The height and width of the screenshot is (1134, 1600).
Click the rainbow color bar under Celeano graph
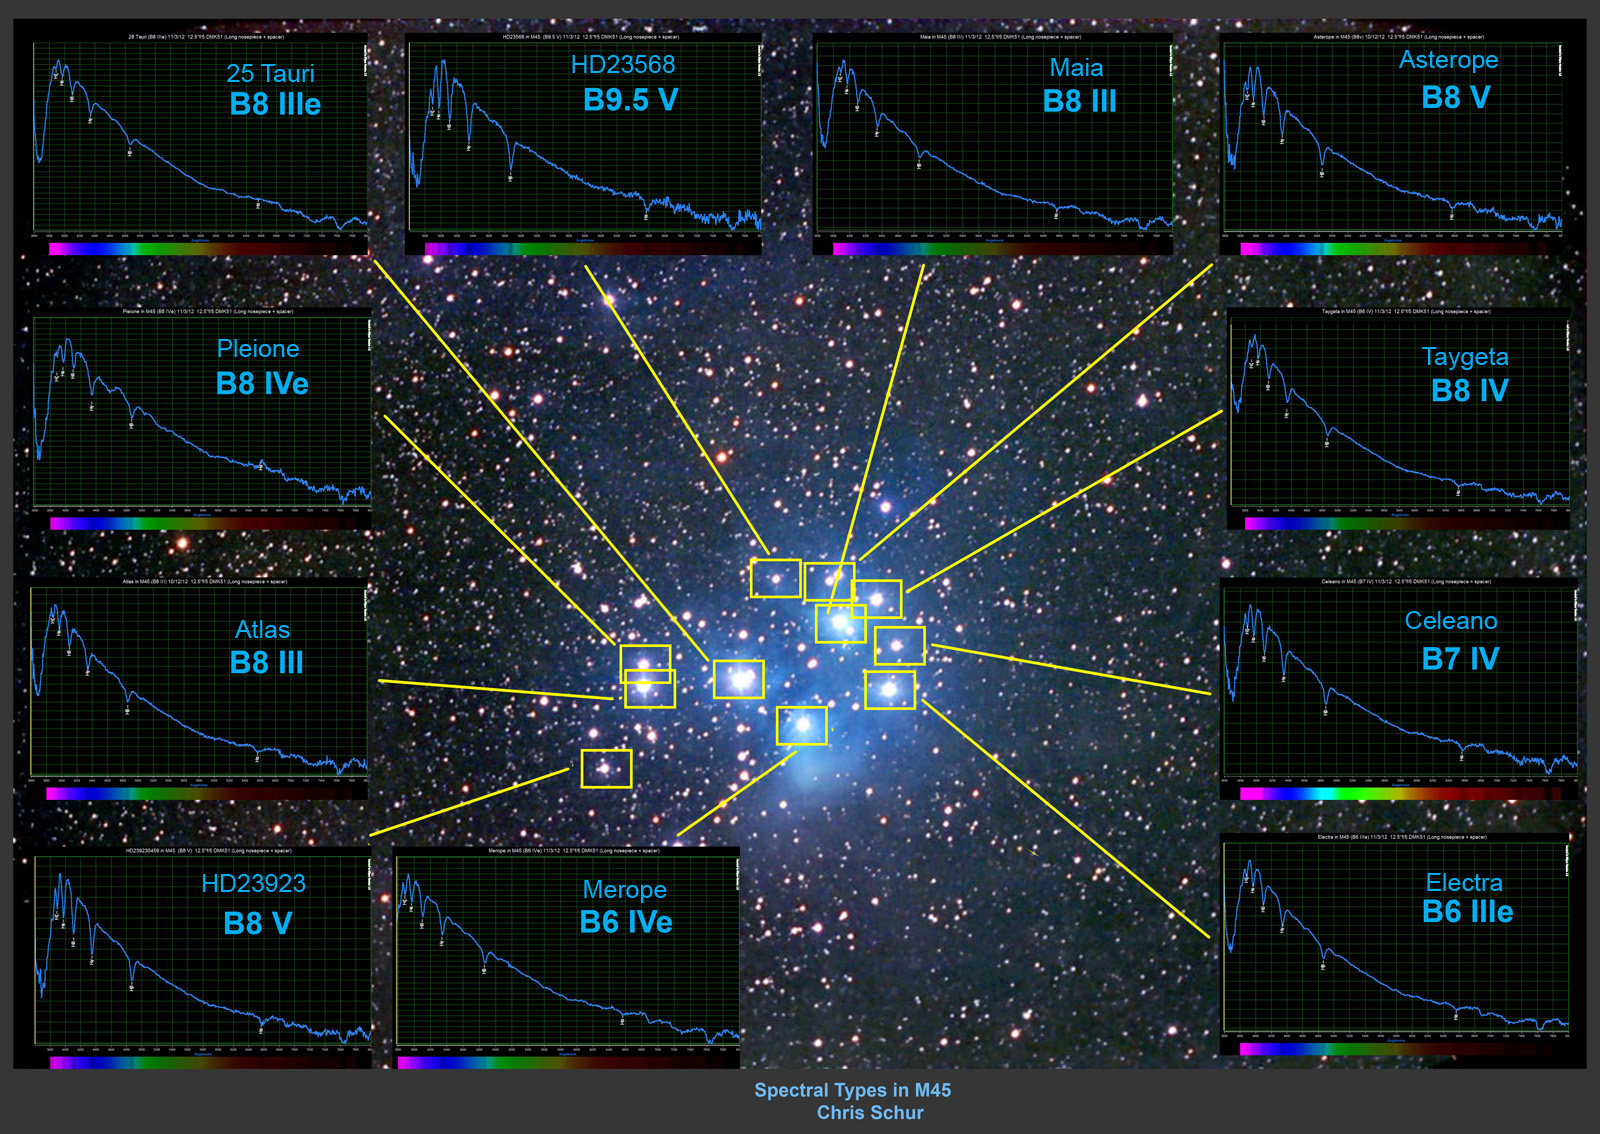(1400, 793)
